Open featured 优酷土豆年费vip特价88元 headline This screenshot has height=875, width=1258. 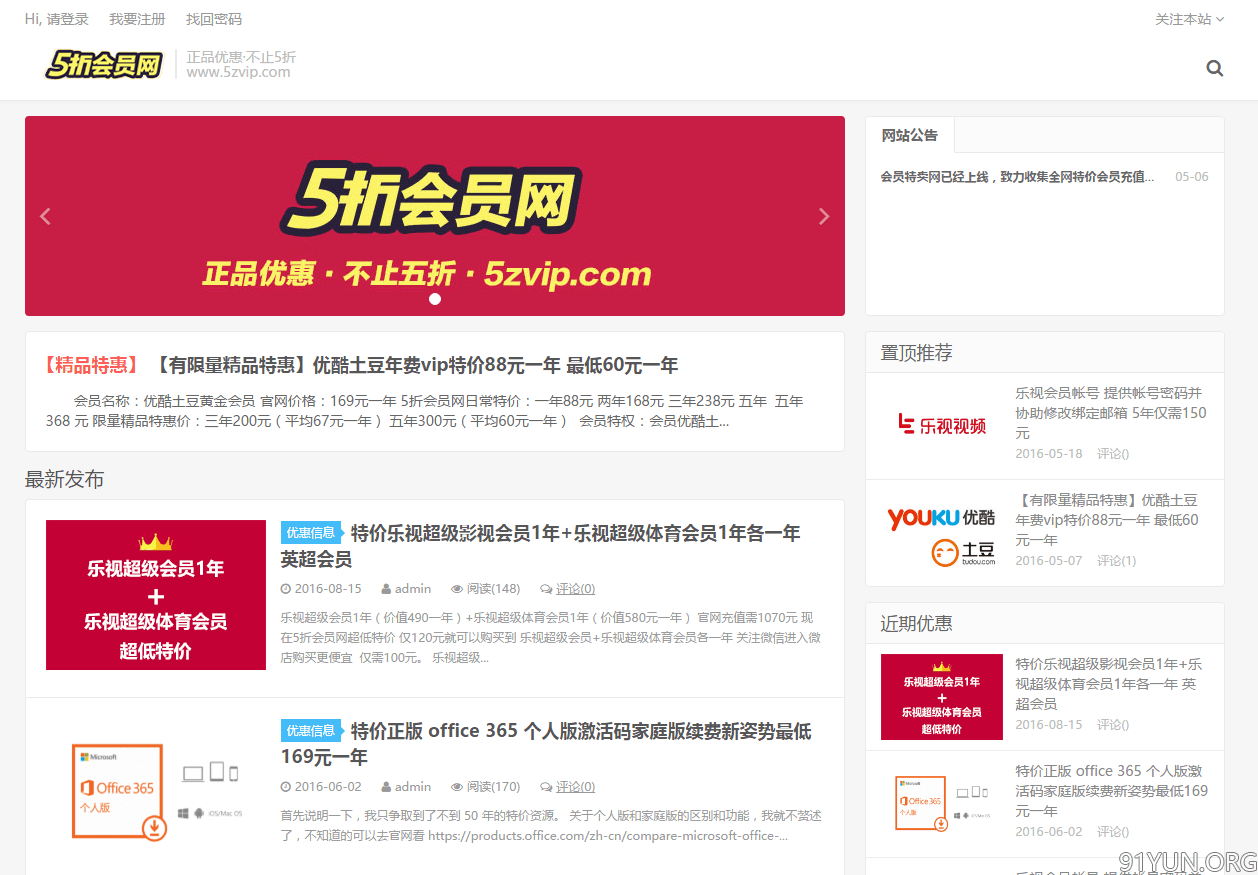[417, 365]
